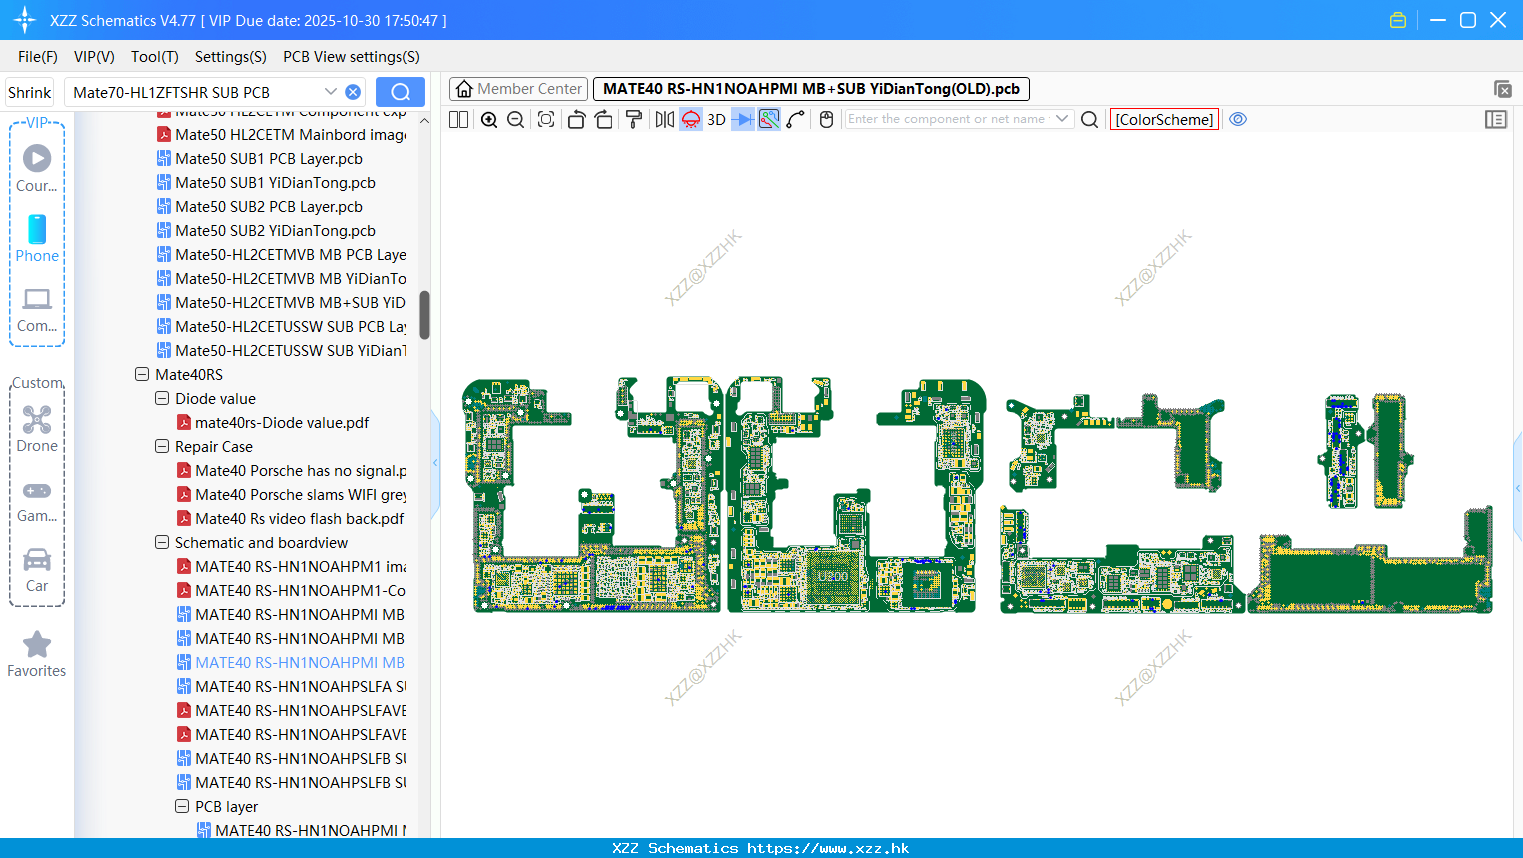Viewport: 1523px width, 858px height.
Task: Click the zoom out magnifier icon
Action: 516,120
